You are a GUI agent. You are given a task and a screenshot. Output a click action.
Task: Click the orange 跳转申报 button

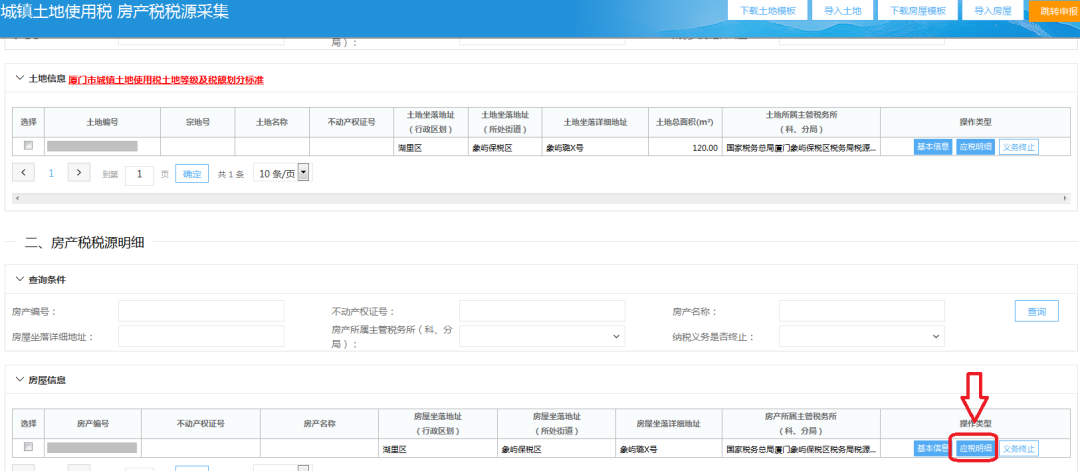coord(1054,11)
